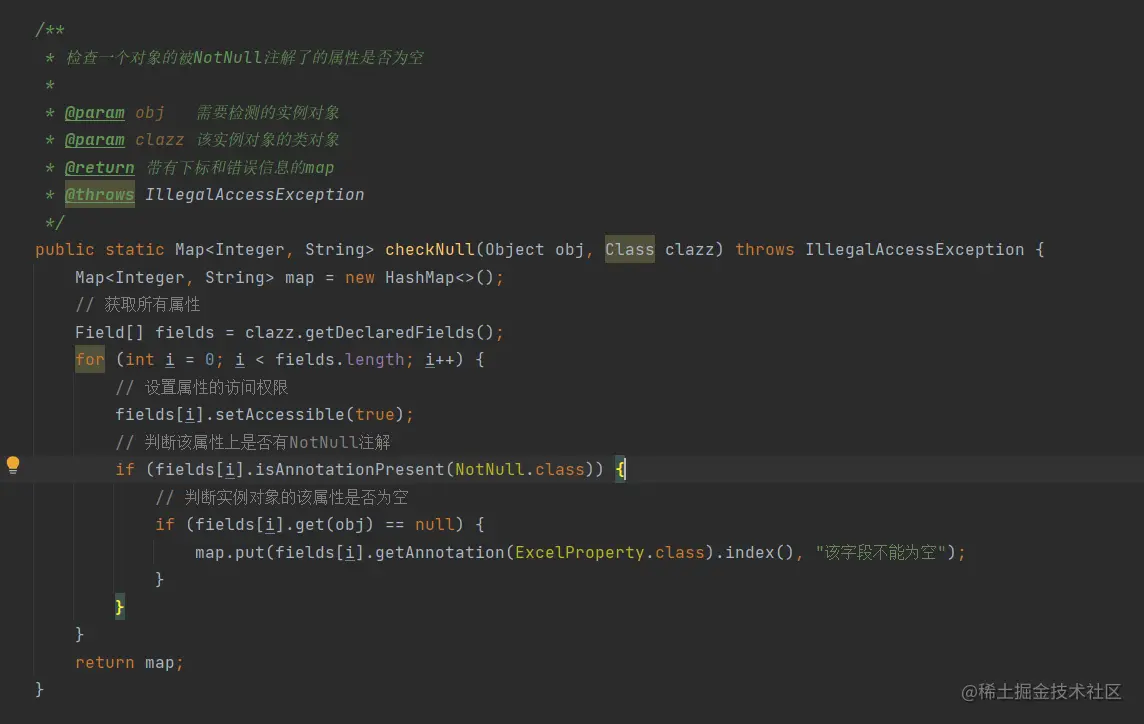Click the yellow lightbulb intention icon
The height and width of the screenshot is (724, 1144).
pos(13,465)
